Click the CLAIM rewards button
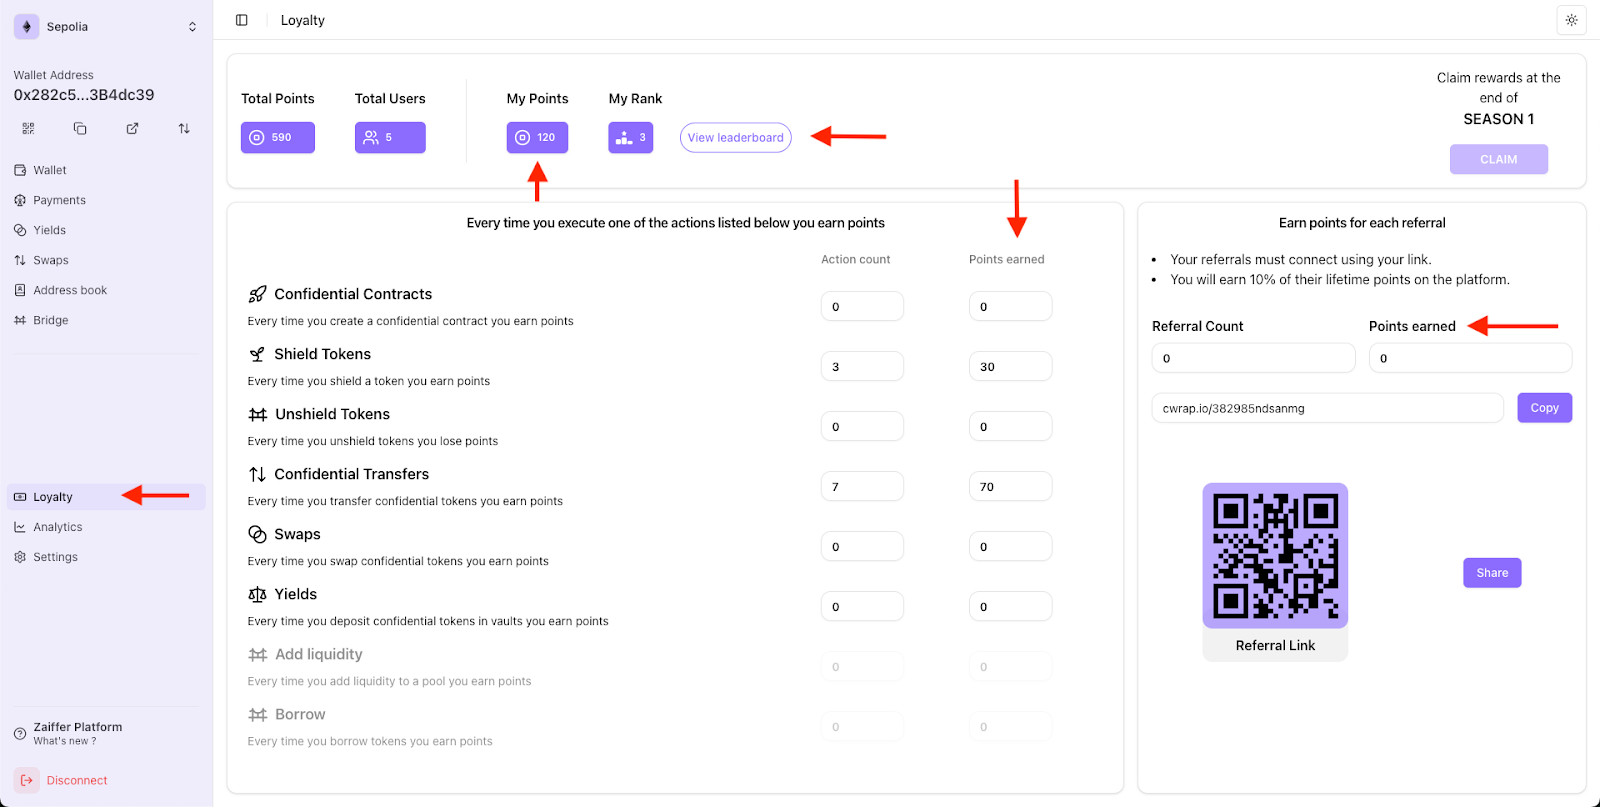The width and height of the screenshot is (1600, 807). pos(1499,159)
